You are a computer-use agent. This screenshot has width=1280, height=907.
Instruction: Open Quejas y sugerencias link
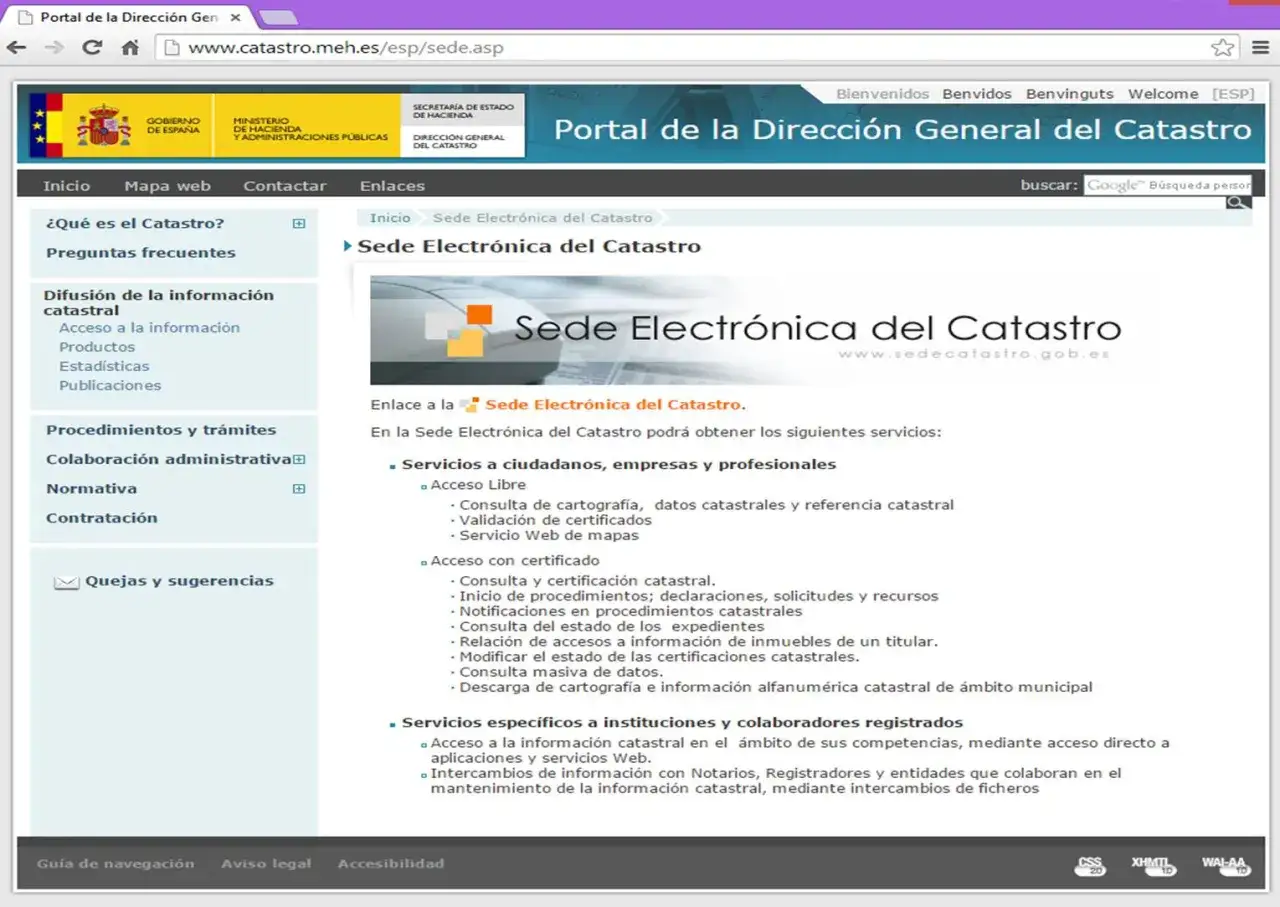179,581
